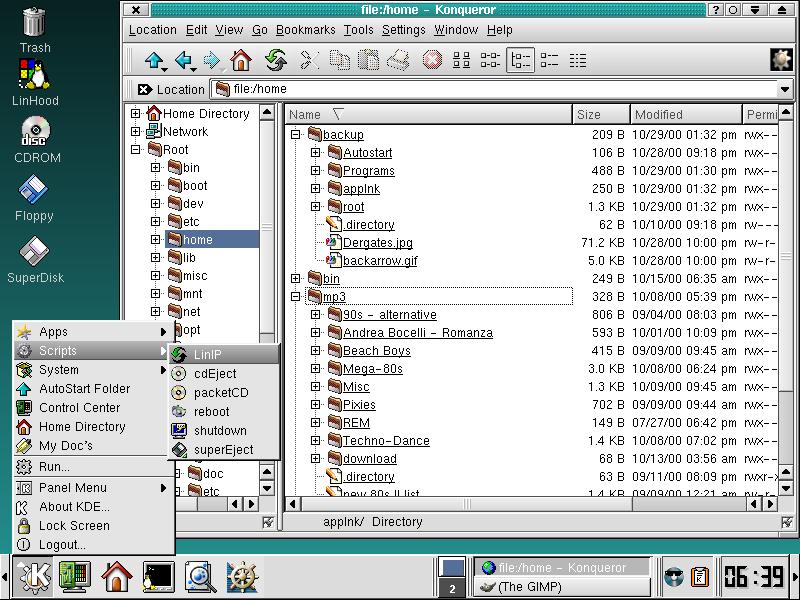Switch to virtual desktop 2 in pager
Viewport: 800px width, 600px height.
pos(452,588)
